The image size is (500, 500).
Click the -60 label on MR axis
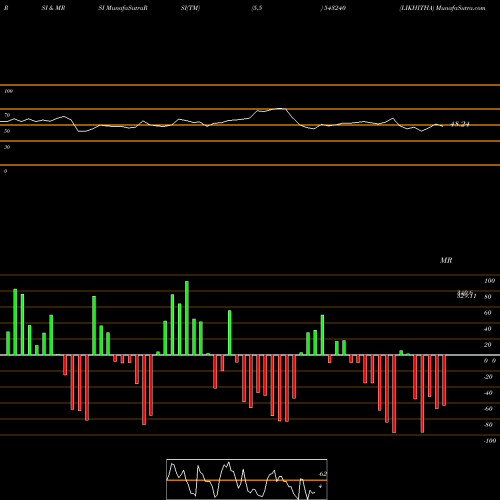click(488, 409)
